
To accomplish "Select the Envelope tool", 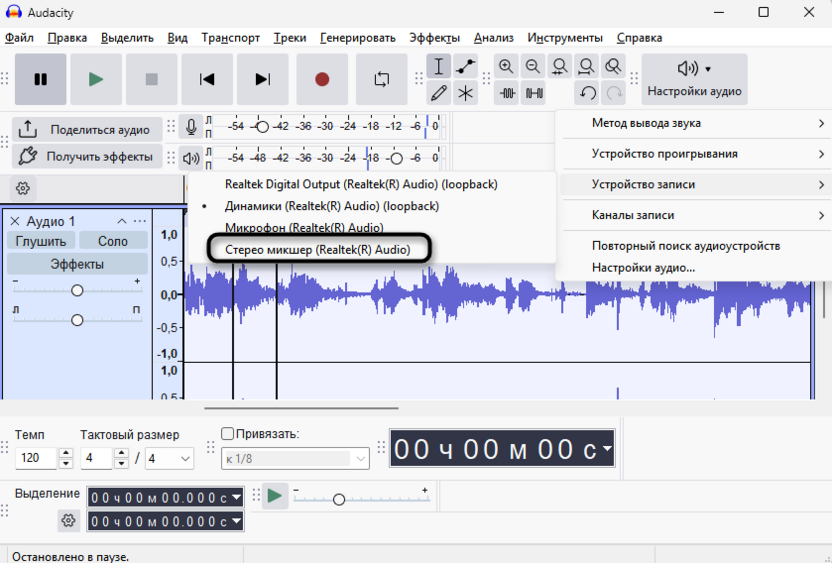I will click(x=465, y=66).
